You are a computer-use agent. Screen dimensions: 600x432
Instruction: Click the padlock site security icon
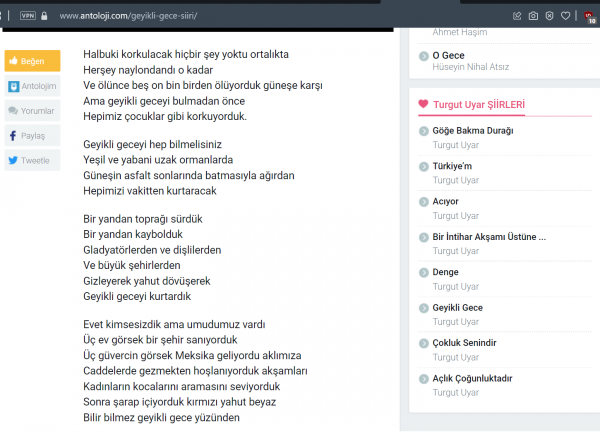[x=44, y=16]
